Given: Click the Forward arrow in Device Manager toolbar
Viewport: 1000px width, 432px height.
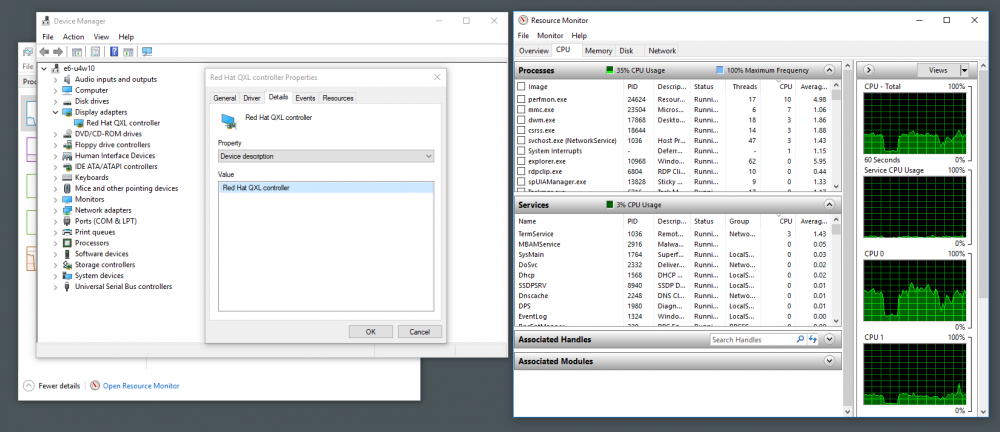Looking at the screenshot, I should click(x=58, y=52).
